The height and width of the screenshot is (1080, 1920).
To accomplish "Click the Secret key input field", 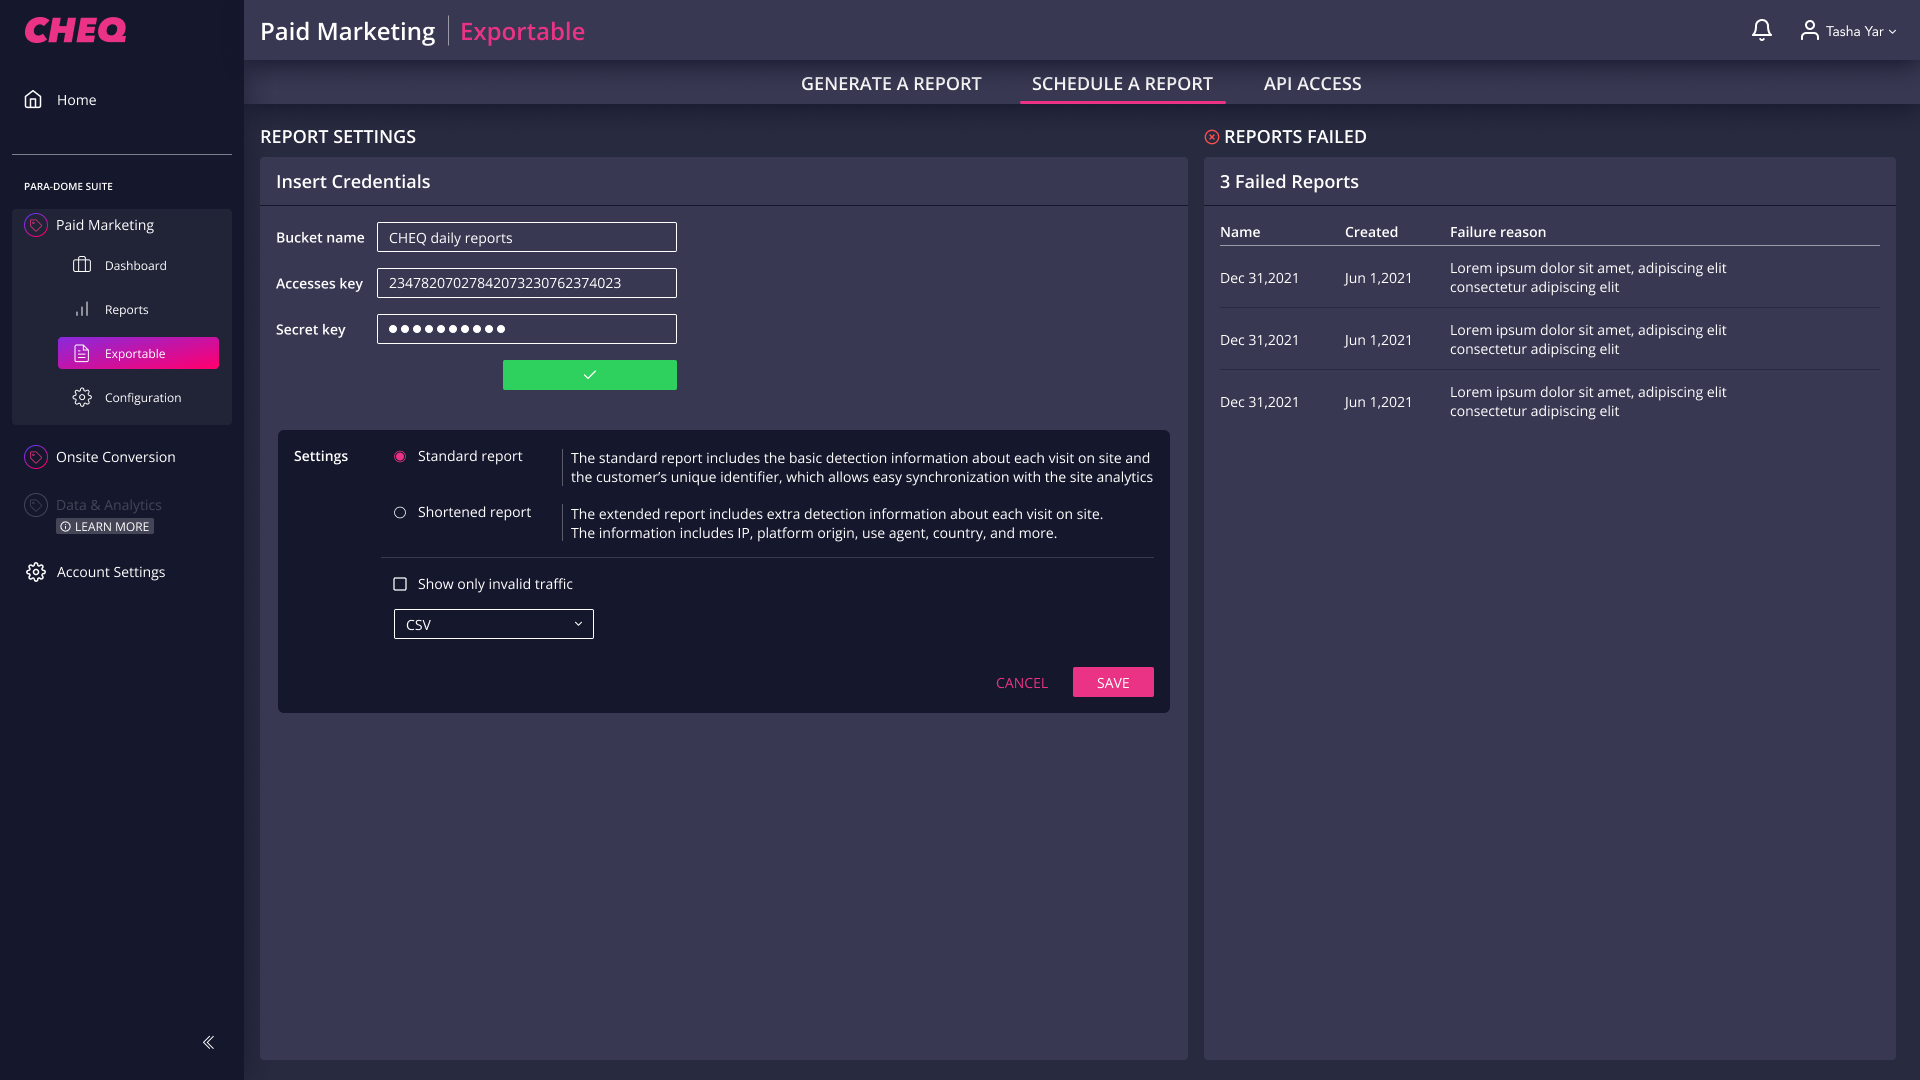I will 527,329.
